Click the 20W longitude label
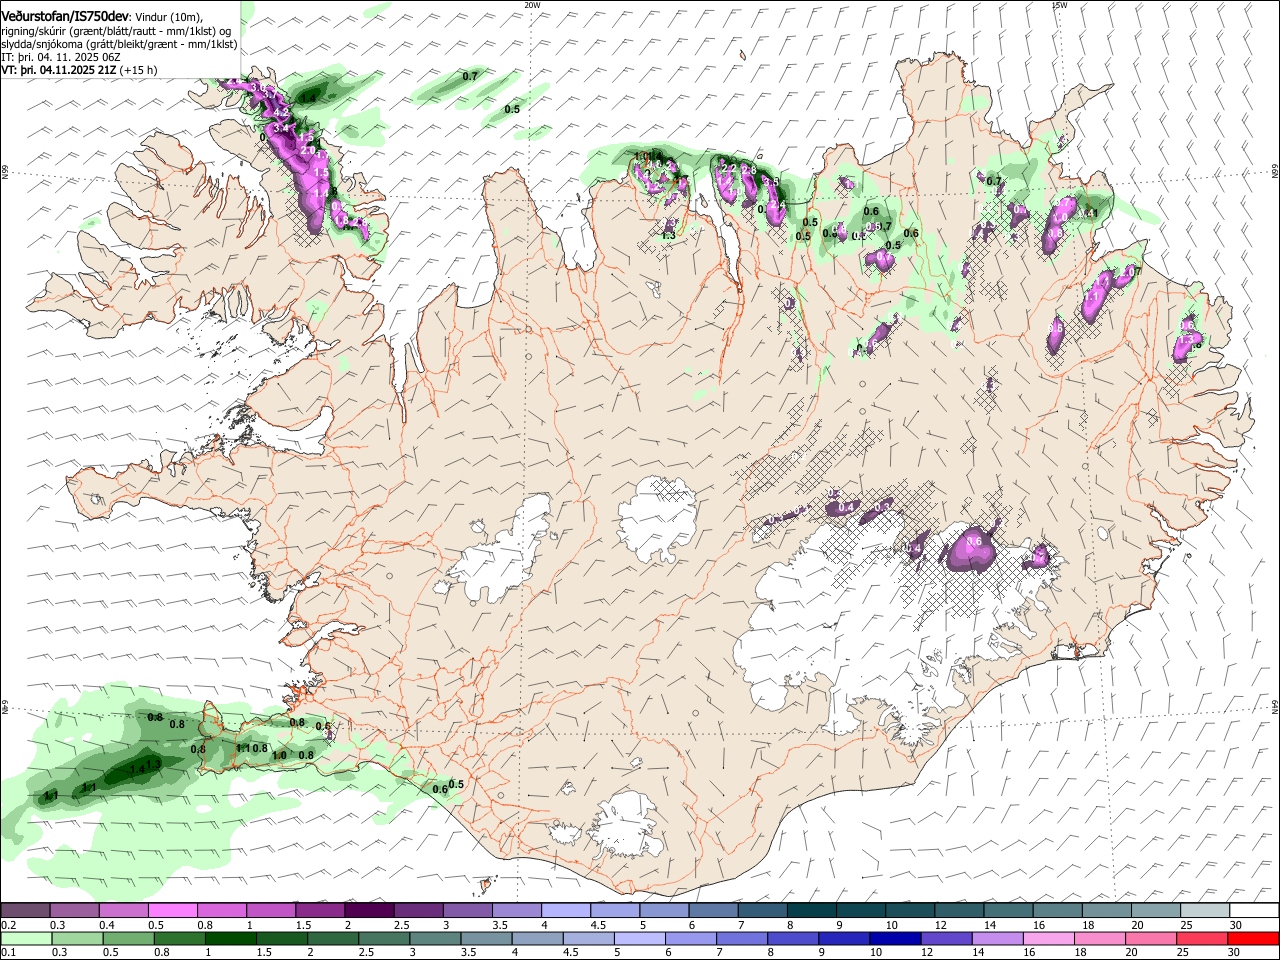The height and width of the screenshot is (960, 1280). (x=532, y=5)
